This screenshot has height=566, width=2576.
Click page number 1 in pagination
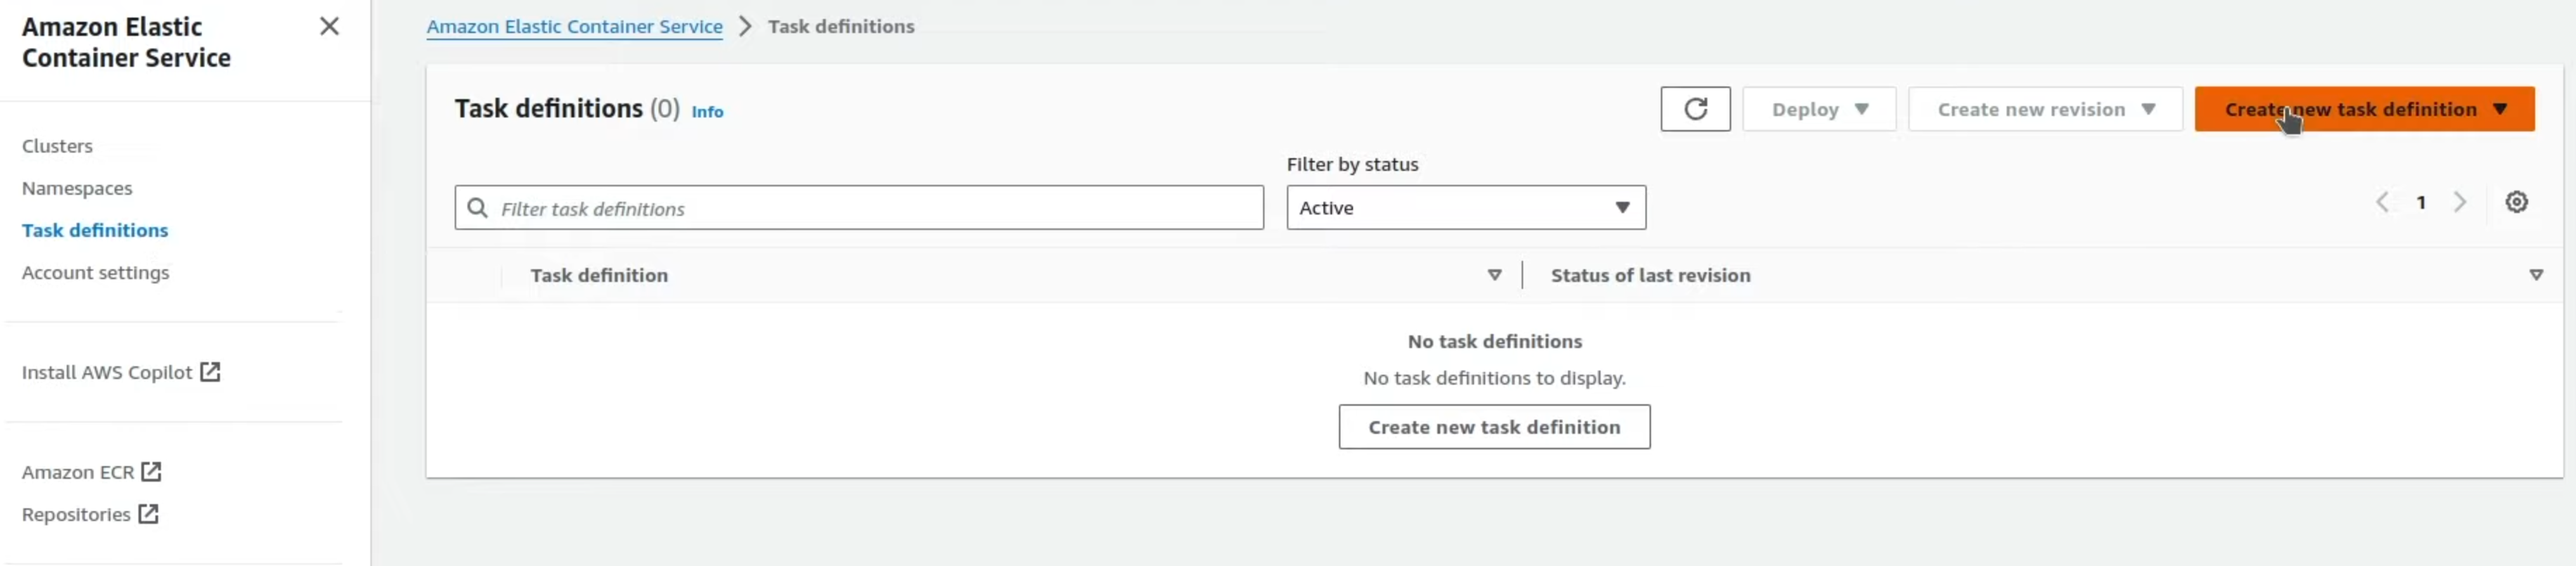[x=2421, y=202]
